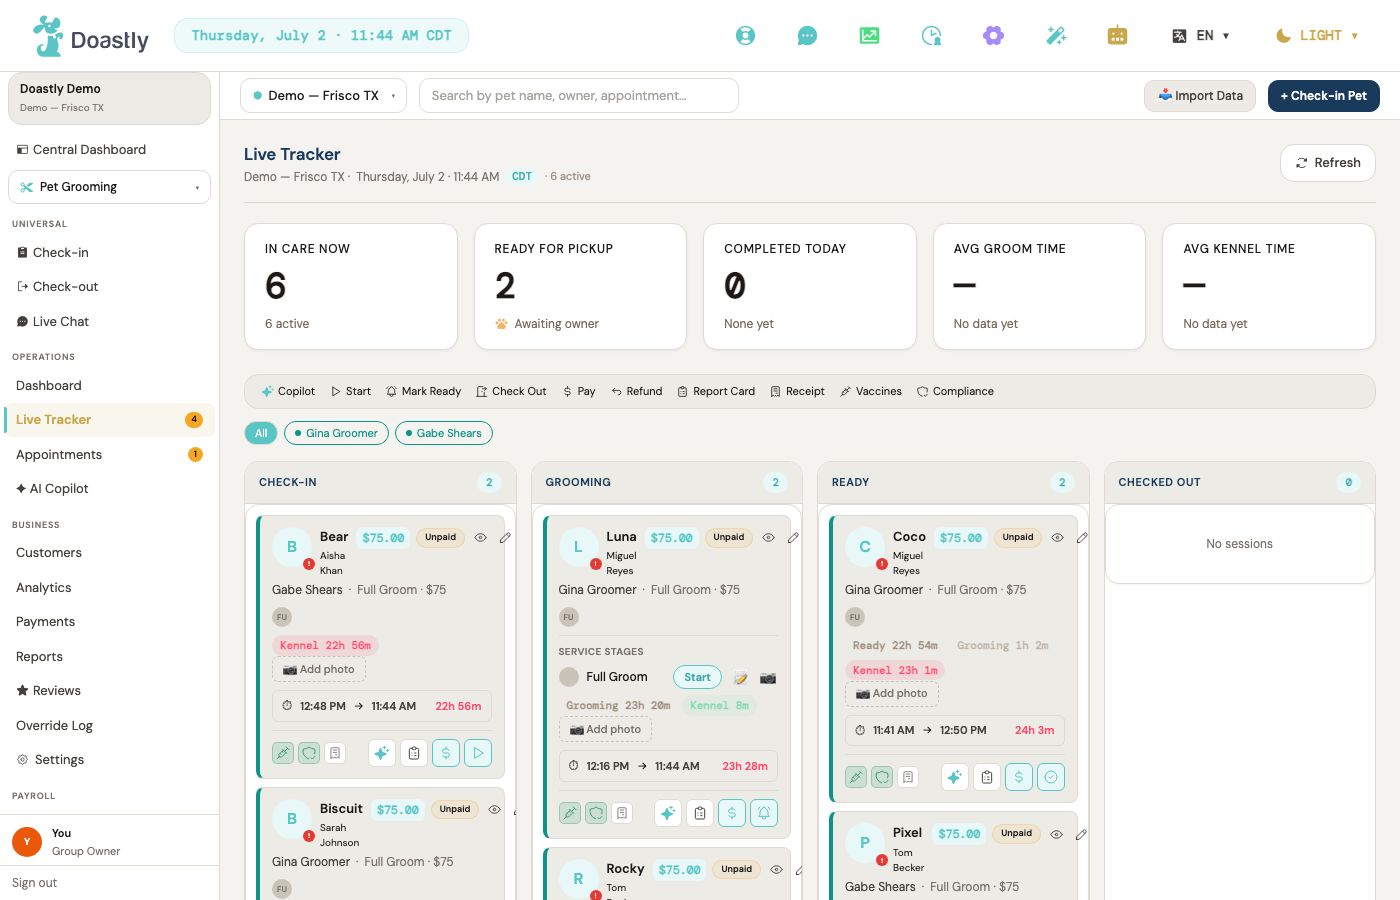The image size is (1400, 900).
Task: Click Sign out link
Action: point(35,883)
